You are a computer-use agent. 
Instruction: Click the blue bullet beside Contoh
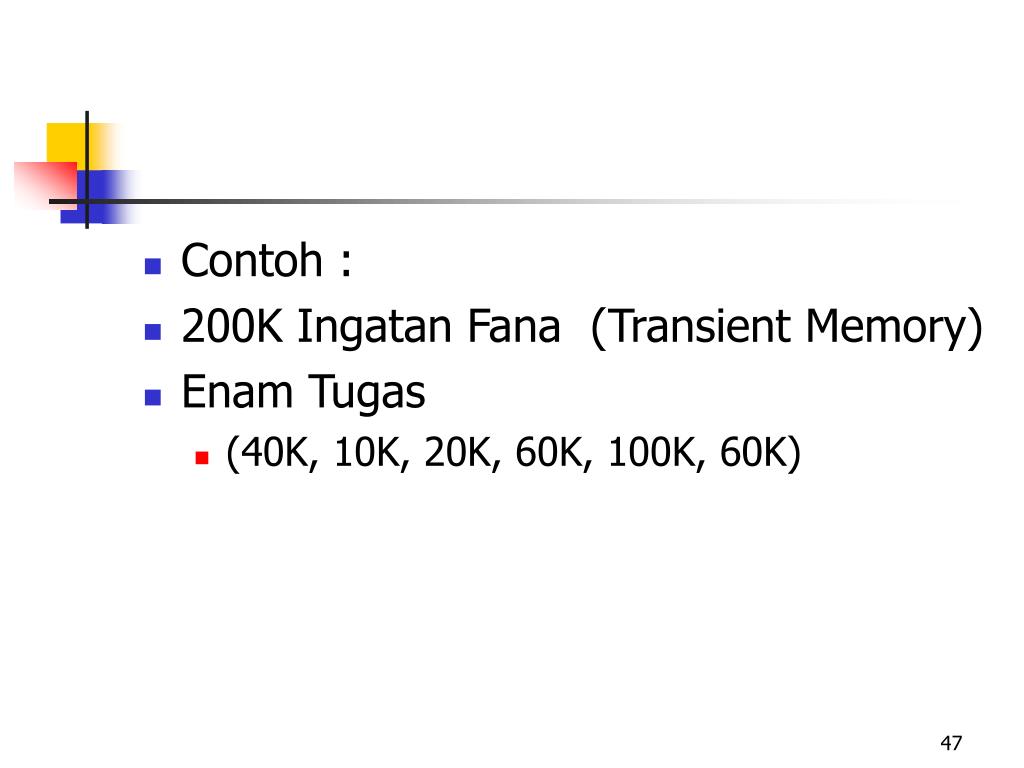click(x=153, y=266)
